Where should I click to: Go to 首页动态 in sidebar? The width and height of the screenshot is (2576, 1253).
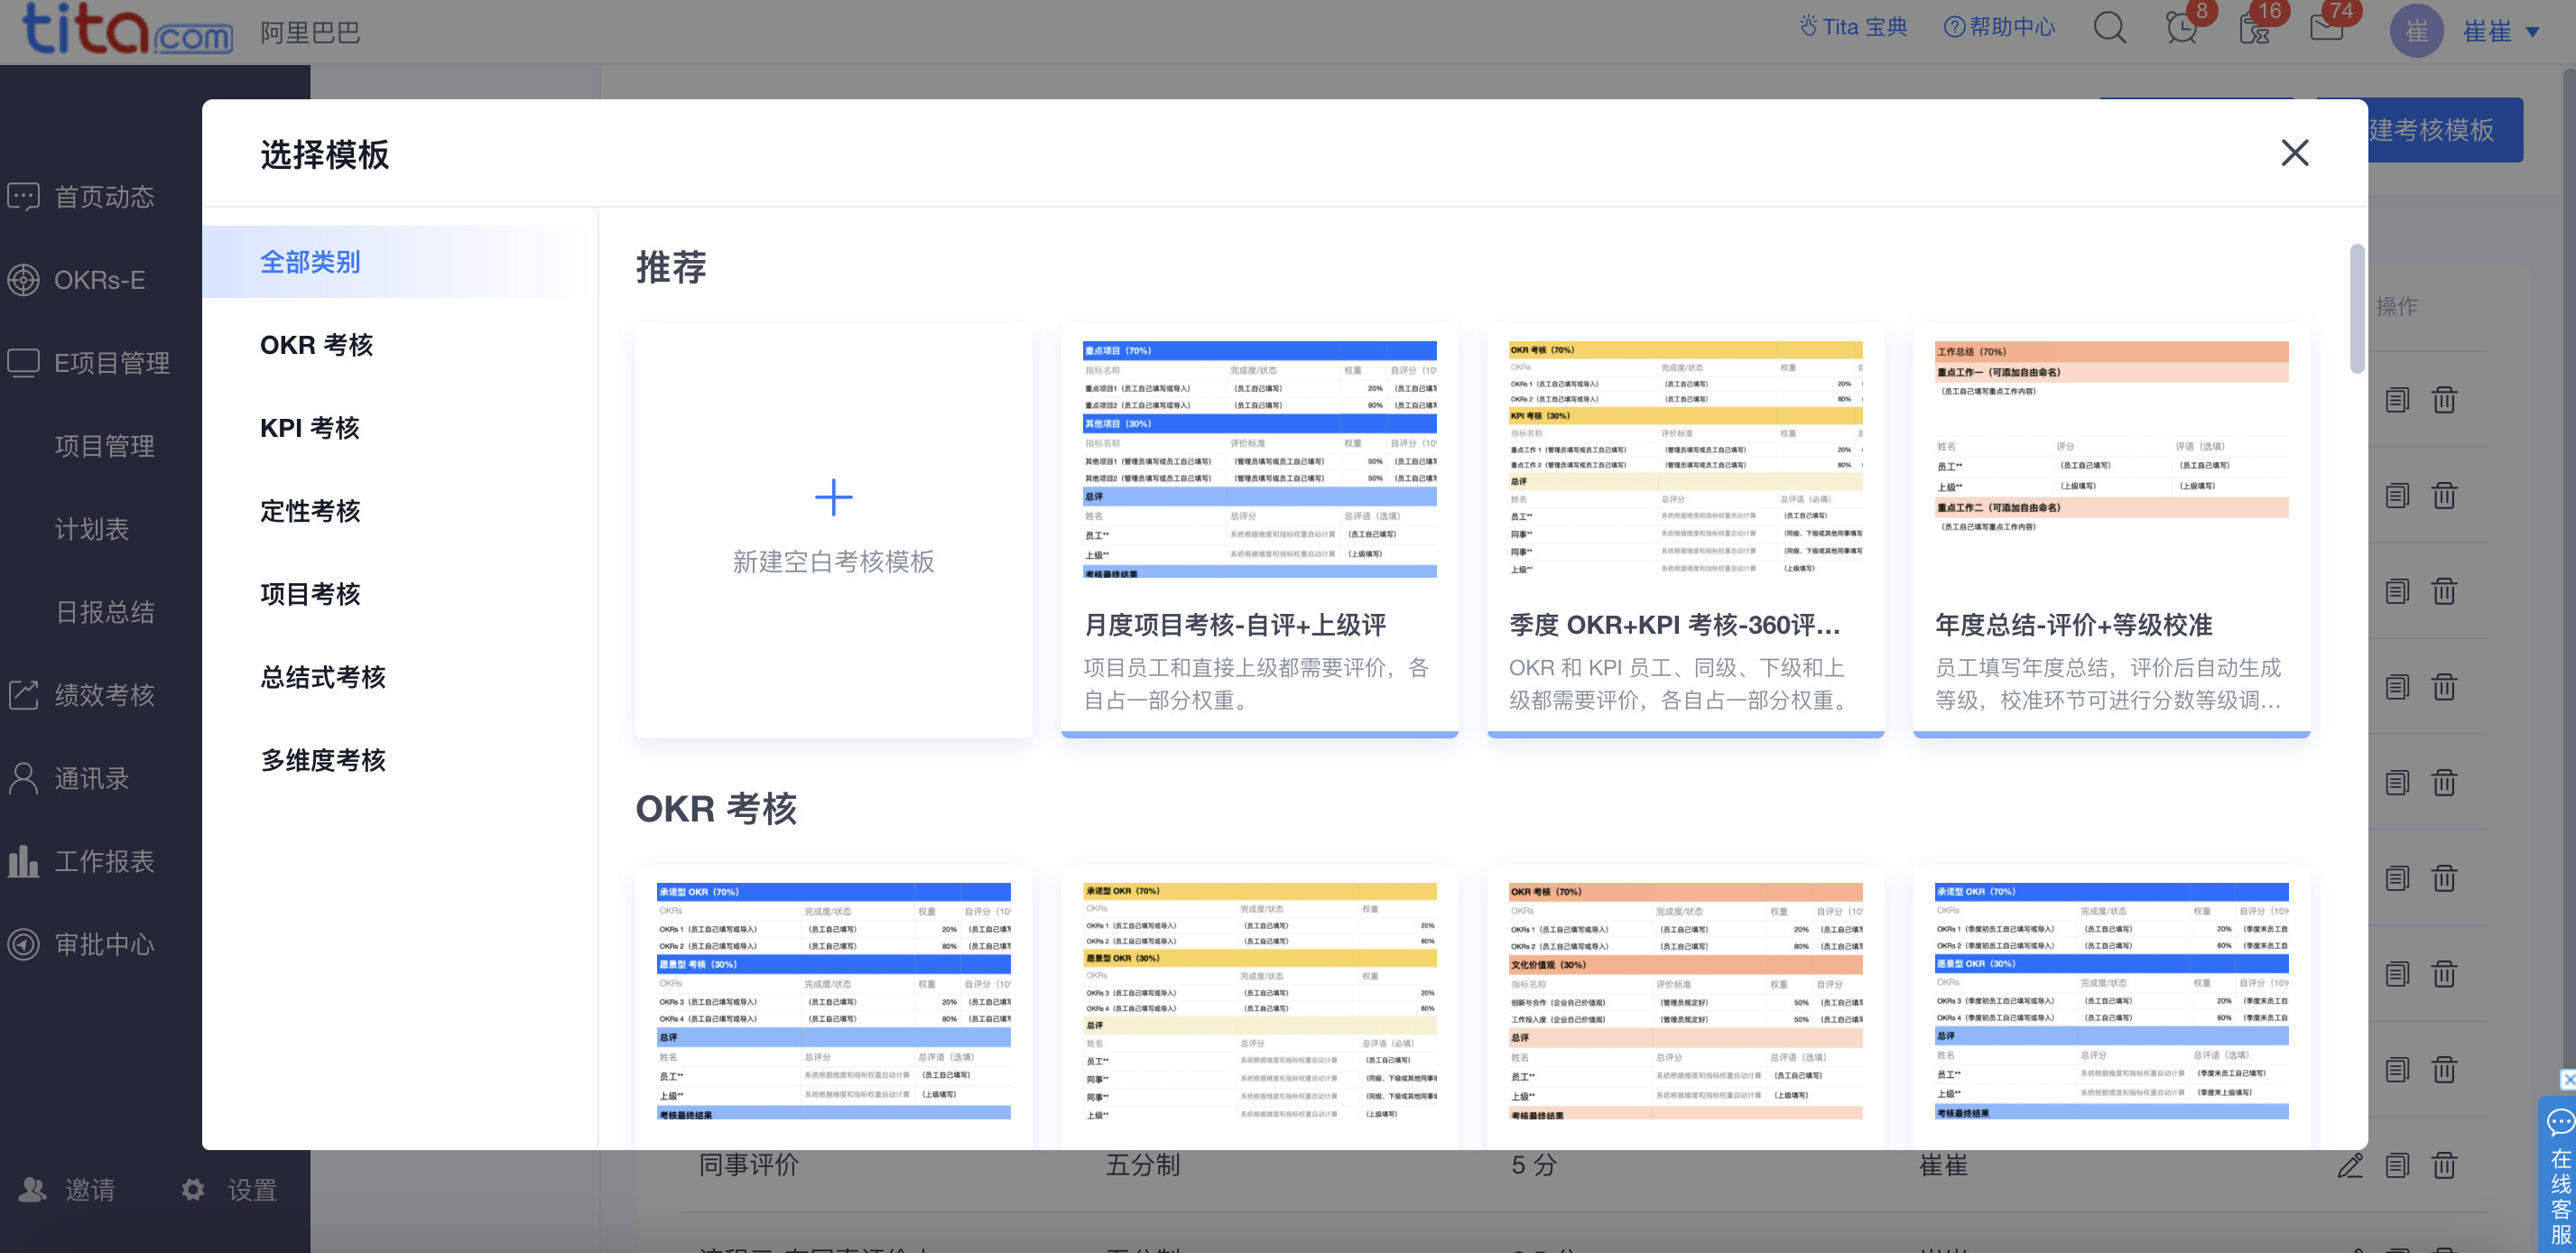tap(104, 196)
